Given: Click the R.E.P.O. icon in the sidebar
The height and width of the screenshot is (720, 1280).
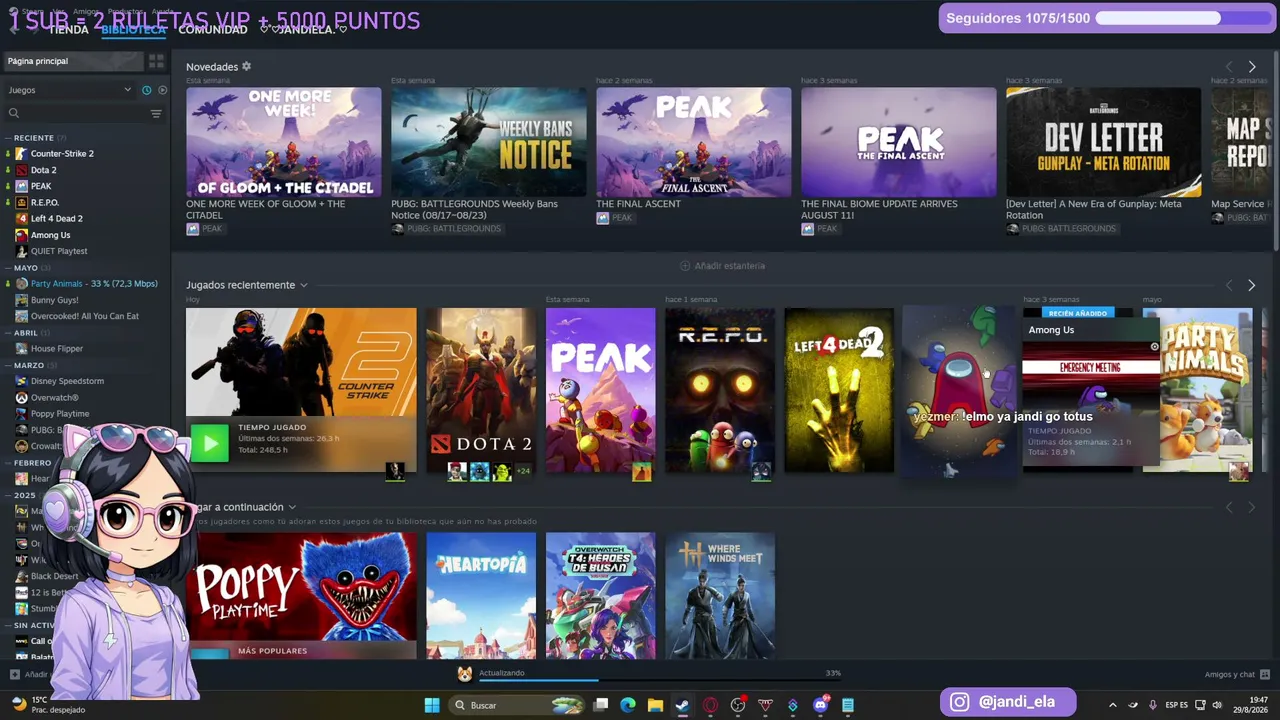Looking at the screenshot, I should tap(21, 202).
